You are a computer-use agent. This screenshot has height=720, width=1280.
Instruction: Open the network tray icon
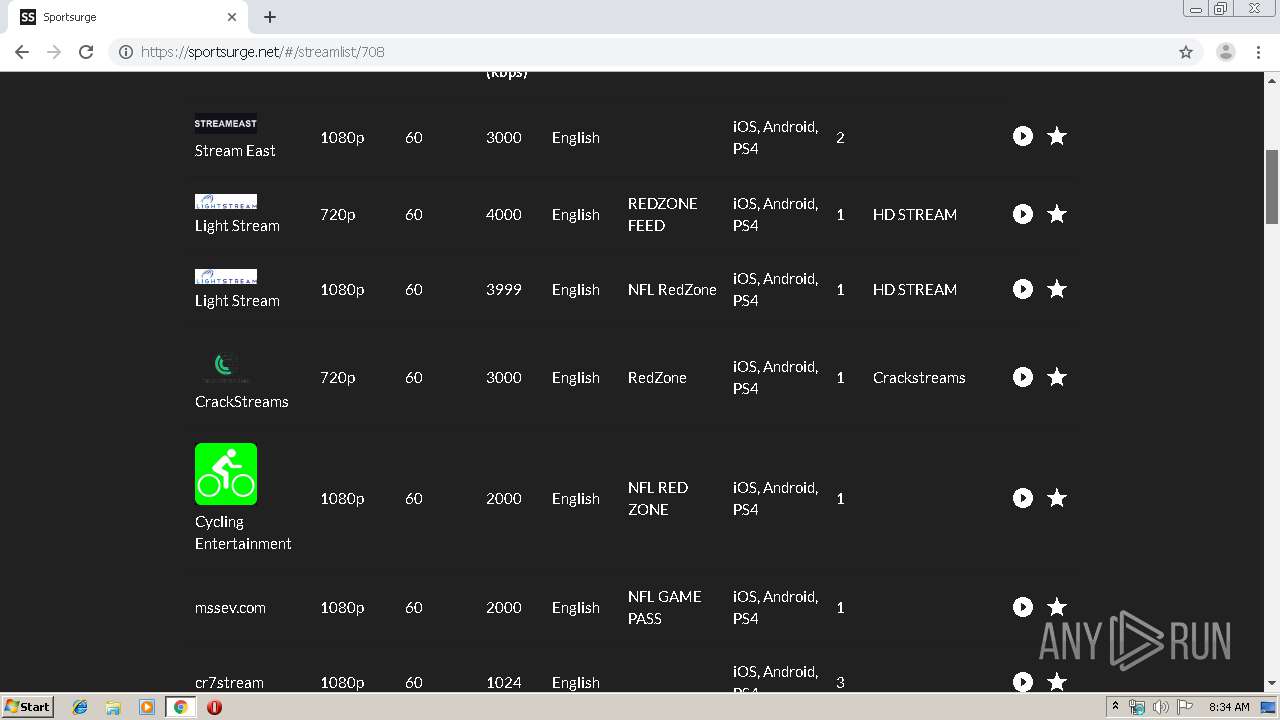point(1137,707)
